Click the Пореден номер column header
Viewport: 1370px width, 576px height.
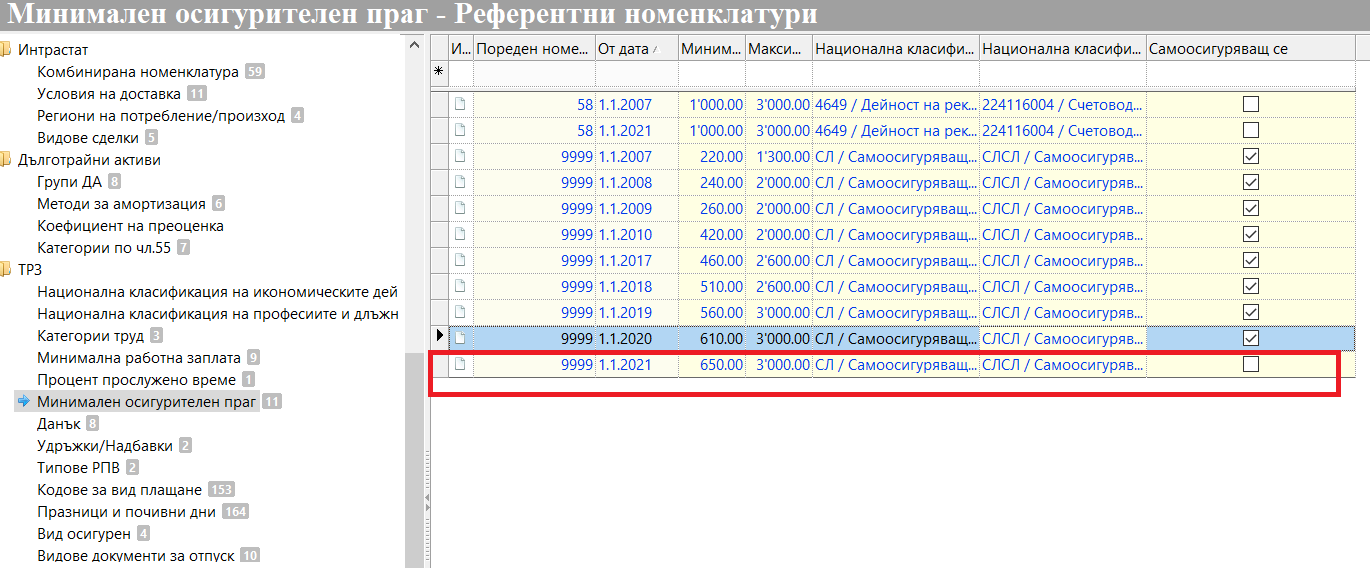pos(533,48)
